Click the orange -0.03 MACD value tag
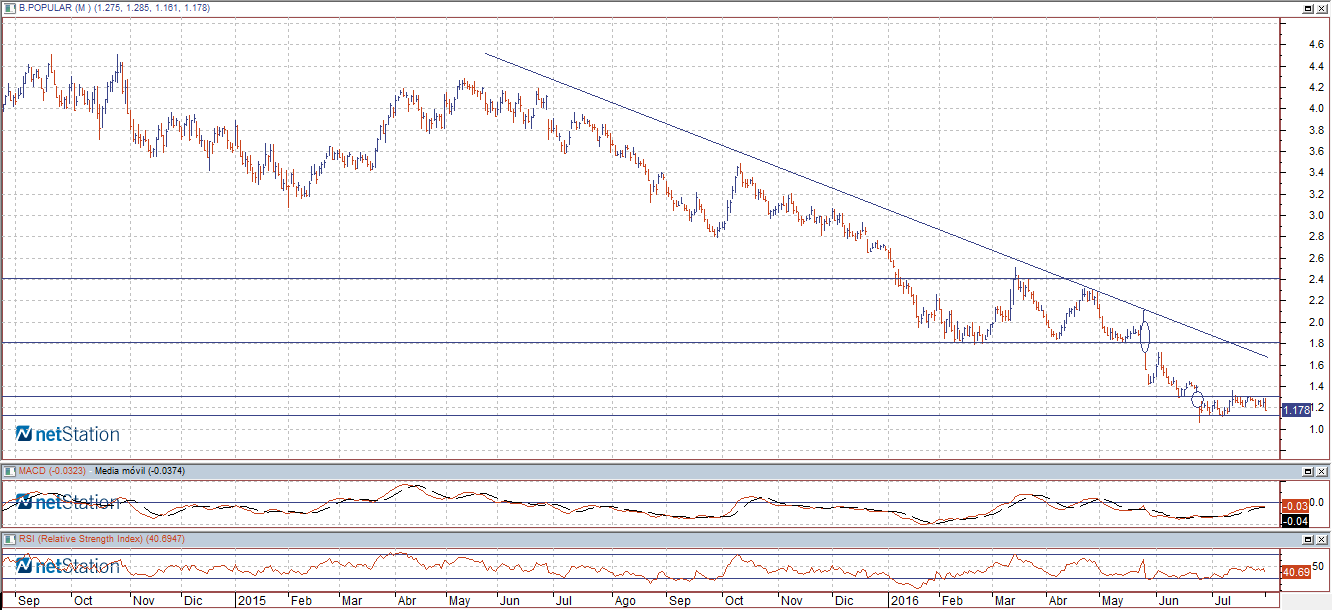 click(1295, 506)
